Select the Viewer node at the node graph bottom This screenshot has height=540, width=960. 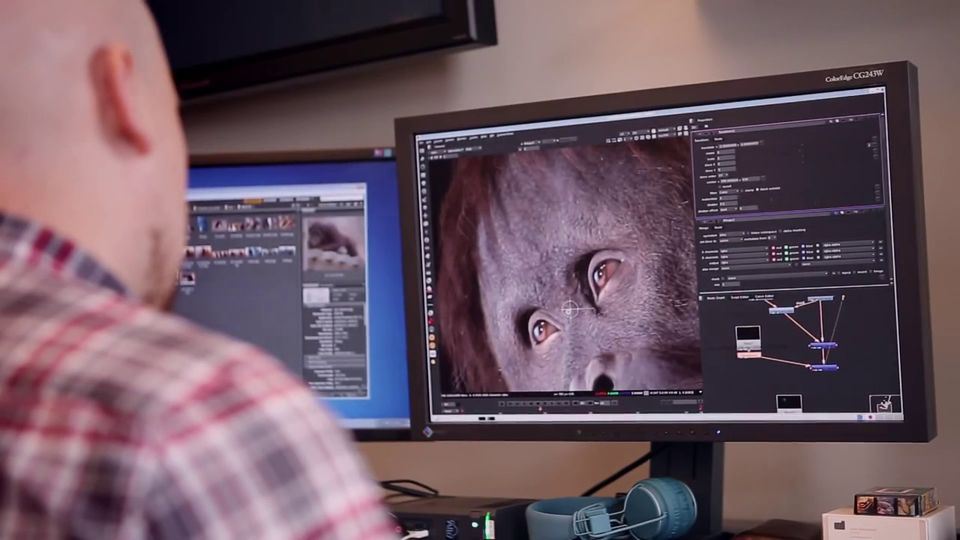pyautogui.click(x=788, y=402)
